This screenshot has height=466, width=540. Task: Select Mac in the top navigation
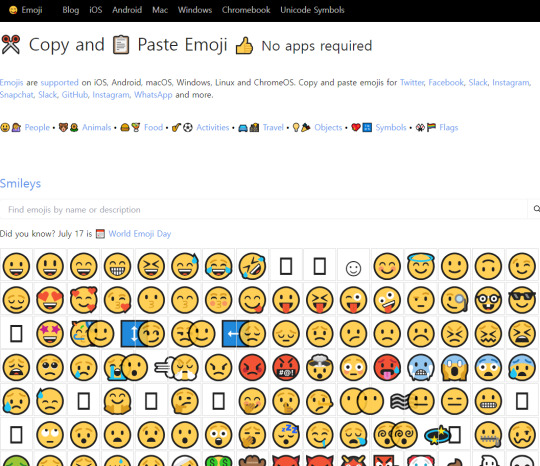point(160,10)
